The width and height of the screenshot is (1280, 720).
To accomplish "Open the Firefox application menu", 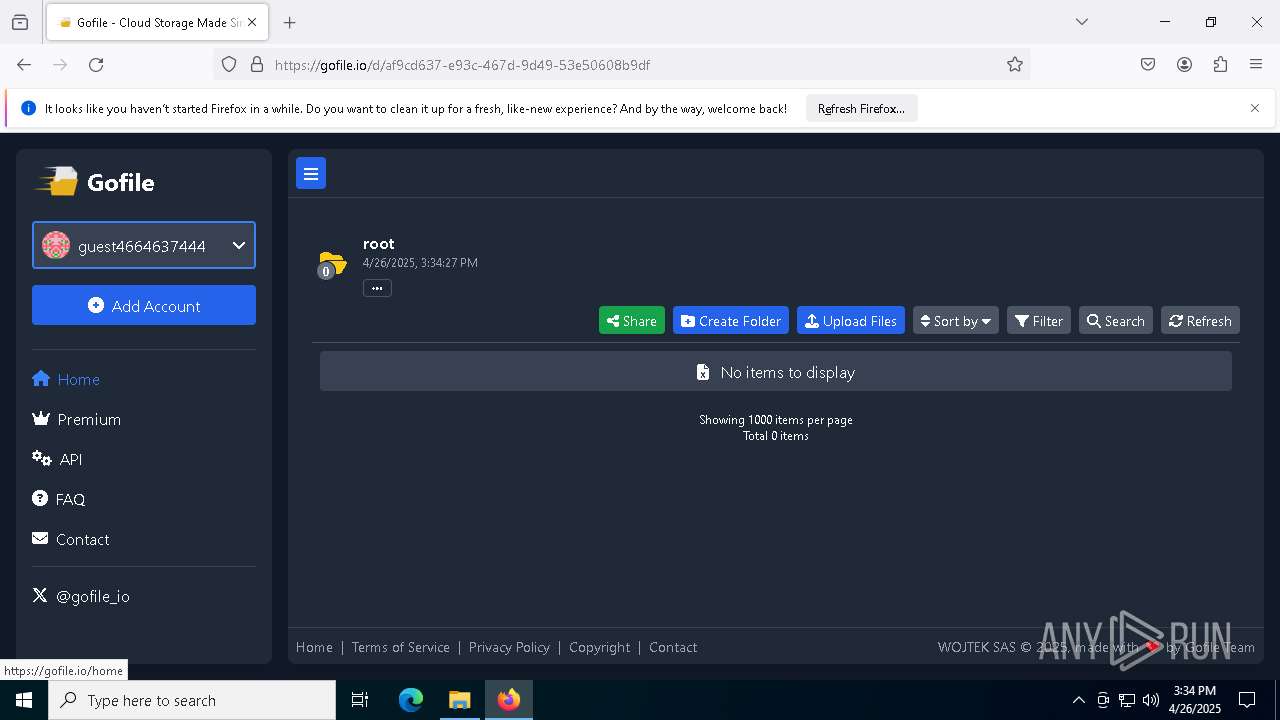I will [x=1256, y=65].
